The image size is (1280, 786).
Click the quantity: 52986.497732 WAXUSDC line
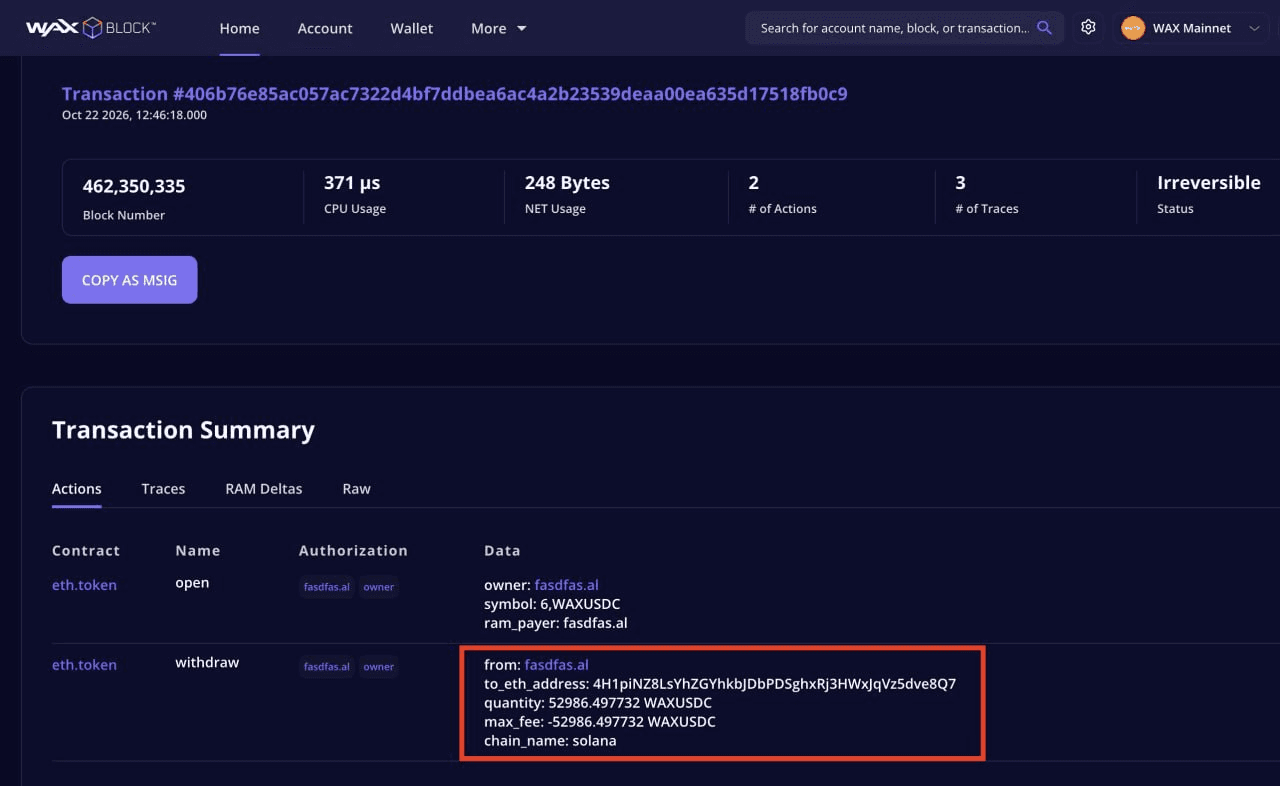[598, 703]
